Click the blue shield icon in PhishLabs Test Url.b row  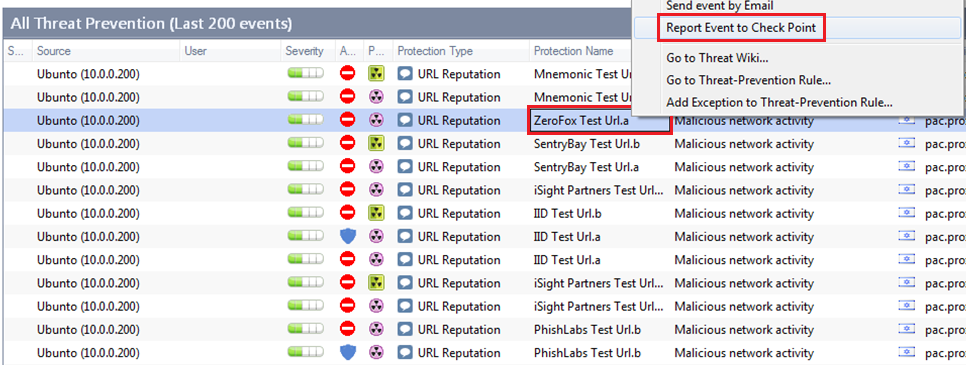pyautogui.click(x=348, y=353)
